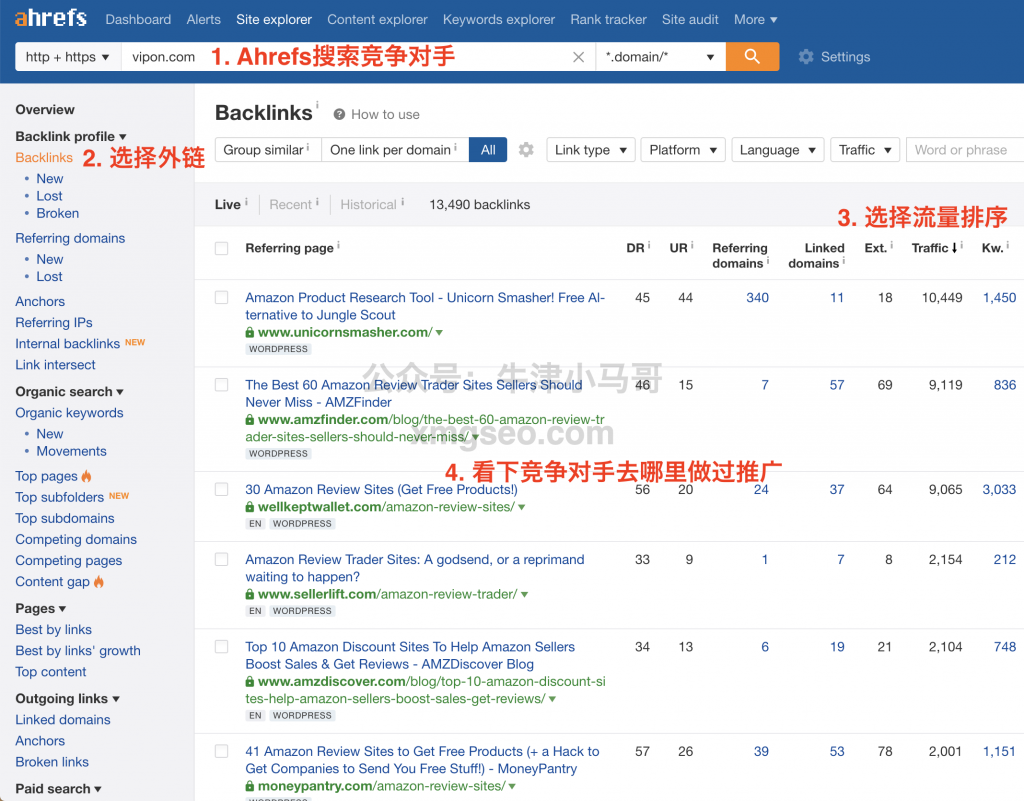Viewport: 1024px width, 801px height.
Task: Click lock icon for sellerlift.com URL
Action: click(249, 595)
